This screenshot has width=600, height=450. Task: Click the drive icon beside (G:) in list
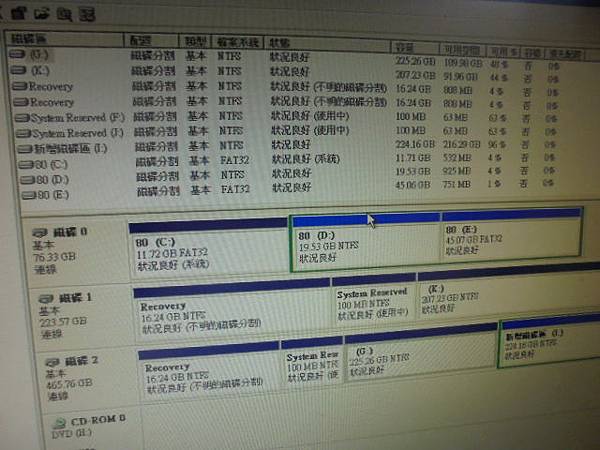coord(17,54)
